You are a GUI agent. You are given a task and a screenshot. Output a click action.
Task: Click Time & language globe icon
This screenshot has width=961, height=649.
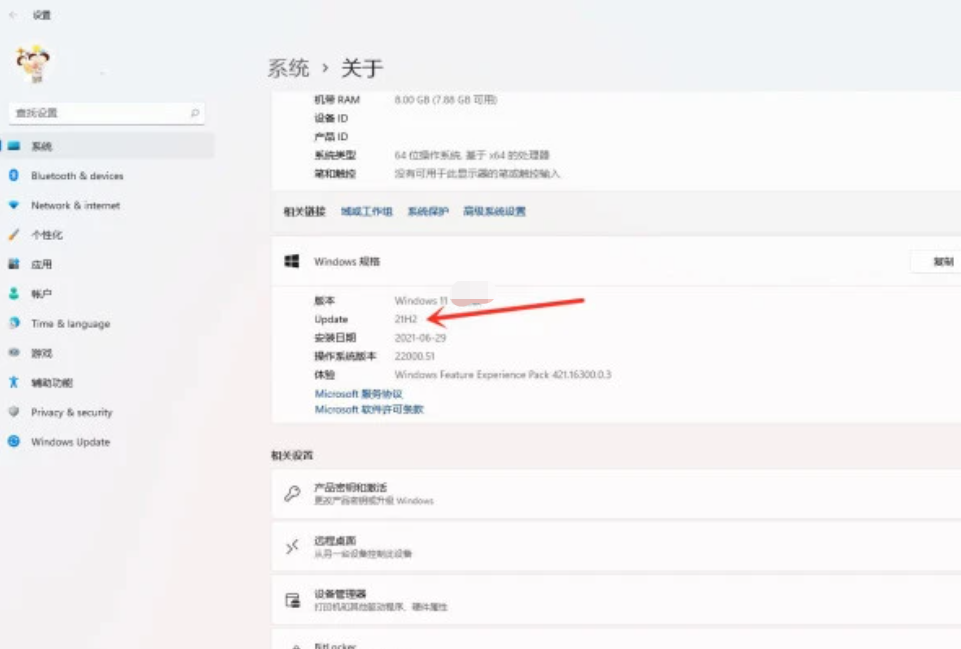pyautogui.click(x=13, y=323)
